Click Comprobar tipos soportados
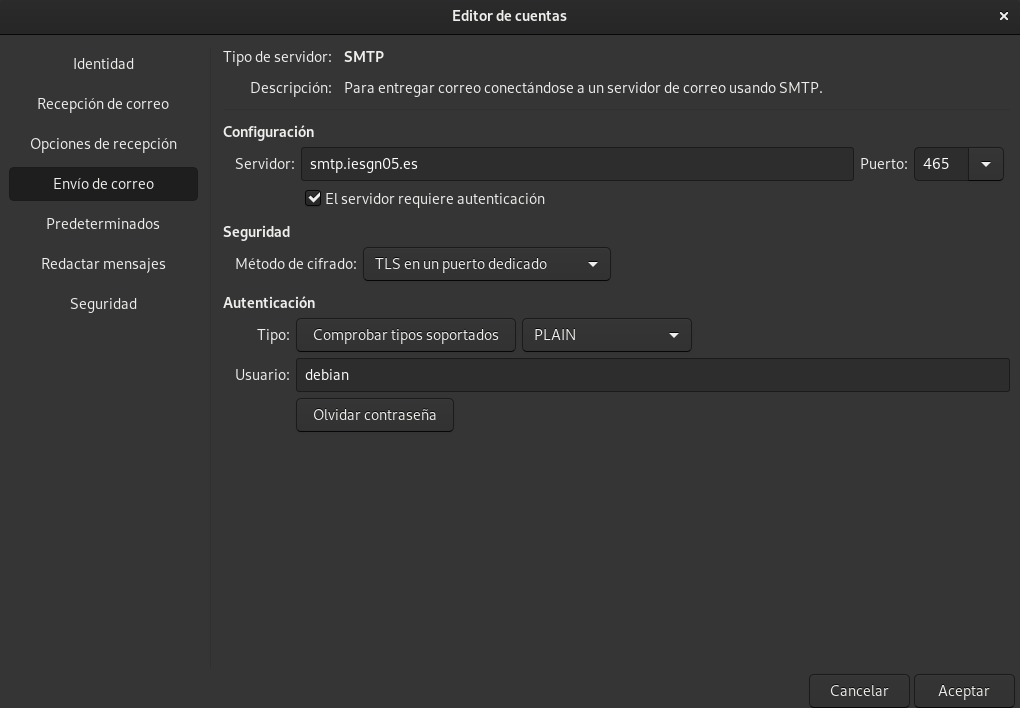Screen dimensions: 1020x708 tap(406, 335)
